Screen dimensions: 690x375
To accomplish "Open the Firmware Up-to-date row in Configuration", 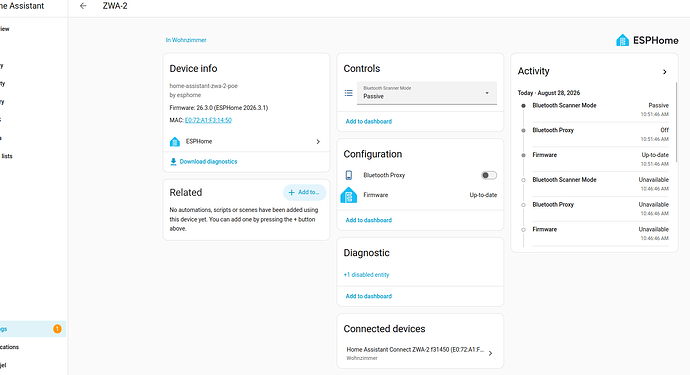I will [420, 195].
